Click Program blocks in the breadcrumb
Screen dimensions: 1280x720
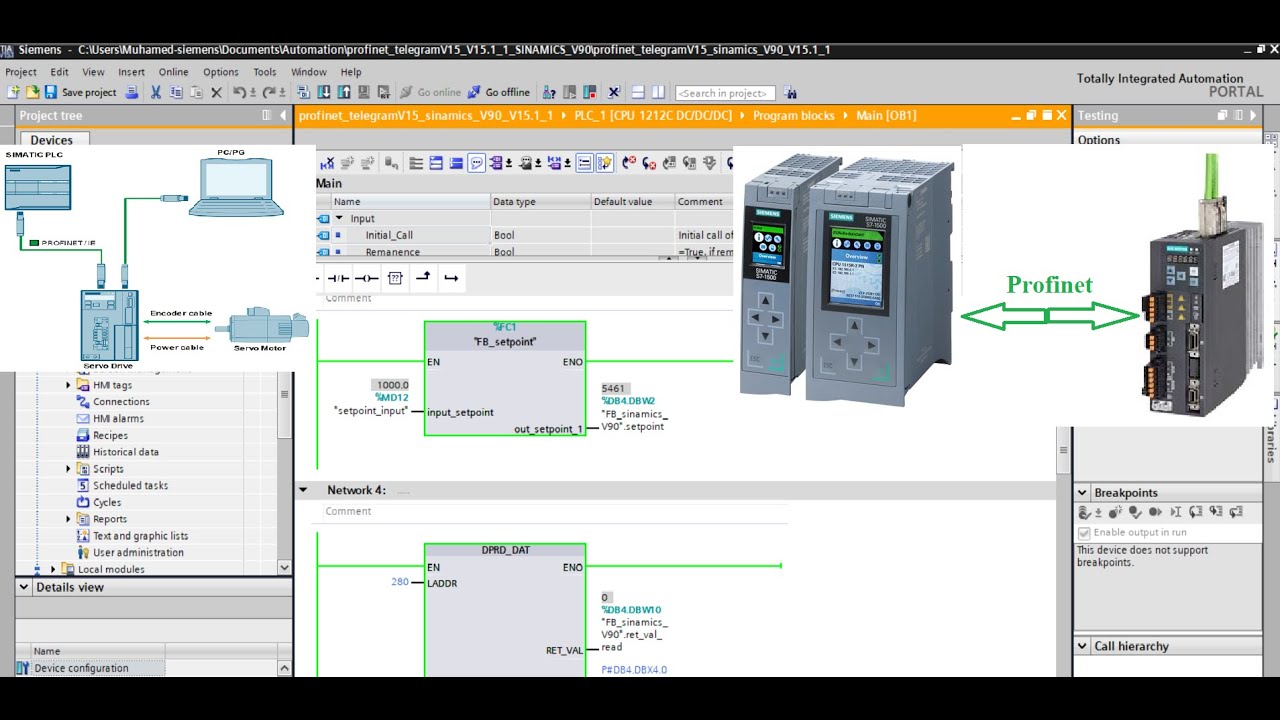[794, 115]
